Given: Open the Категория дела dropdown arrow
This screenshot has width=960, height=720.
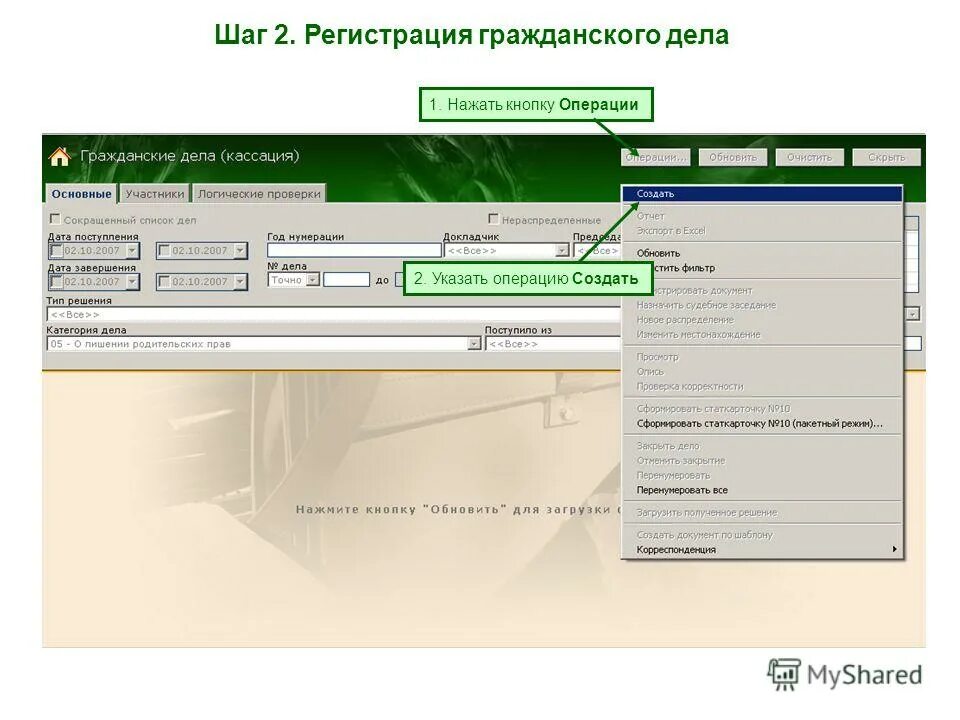Looking at the screenshot, I should coord(474,344).
